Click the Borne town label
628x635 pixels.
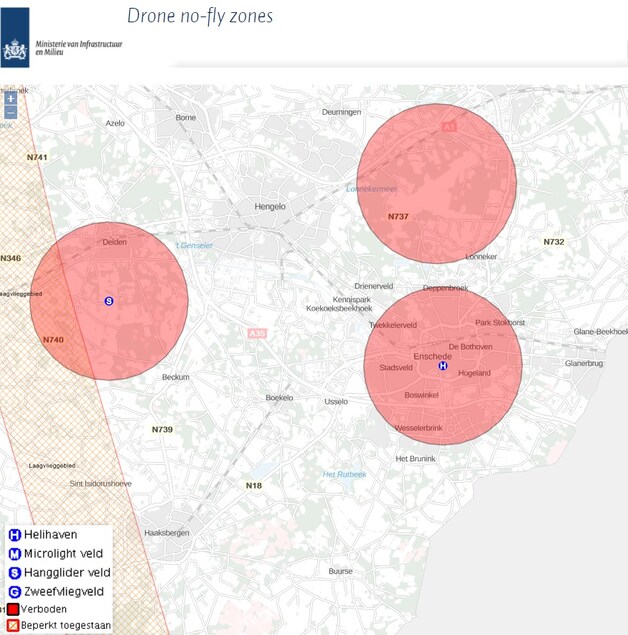pyautogui.click(x=186, y=118)
